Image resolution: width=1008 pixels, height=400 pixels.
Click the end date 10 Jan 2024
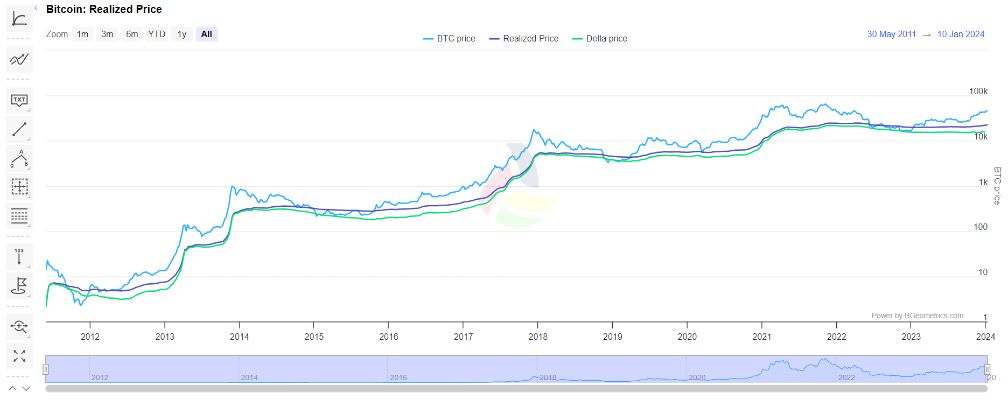pyautogui.click(x=960, y=34)
